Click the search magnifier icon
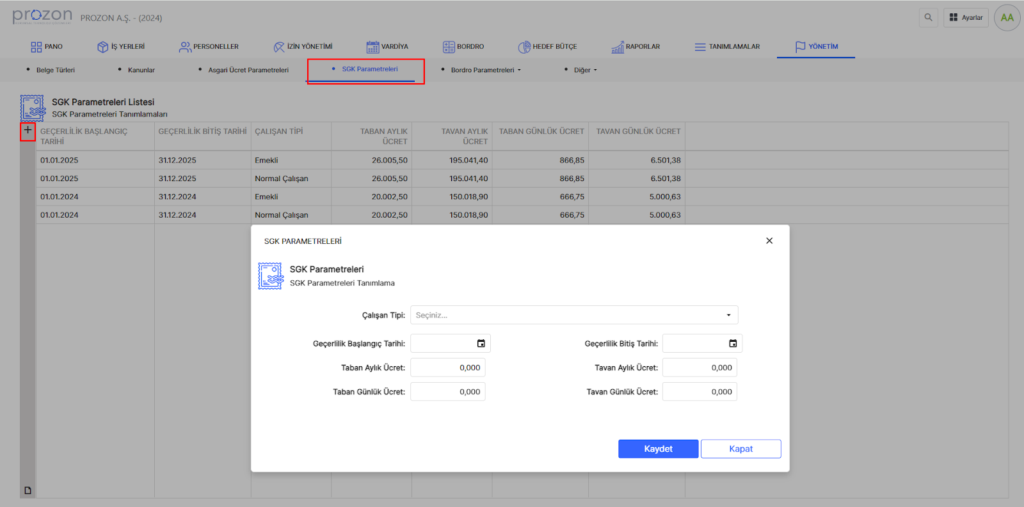This screenshot has width=1024, height=507. [928, 18]
